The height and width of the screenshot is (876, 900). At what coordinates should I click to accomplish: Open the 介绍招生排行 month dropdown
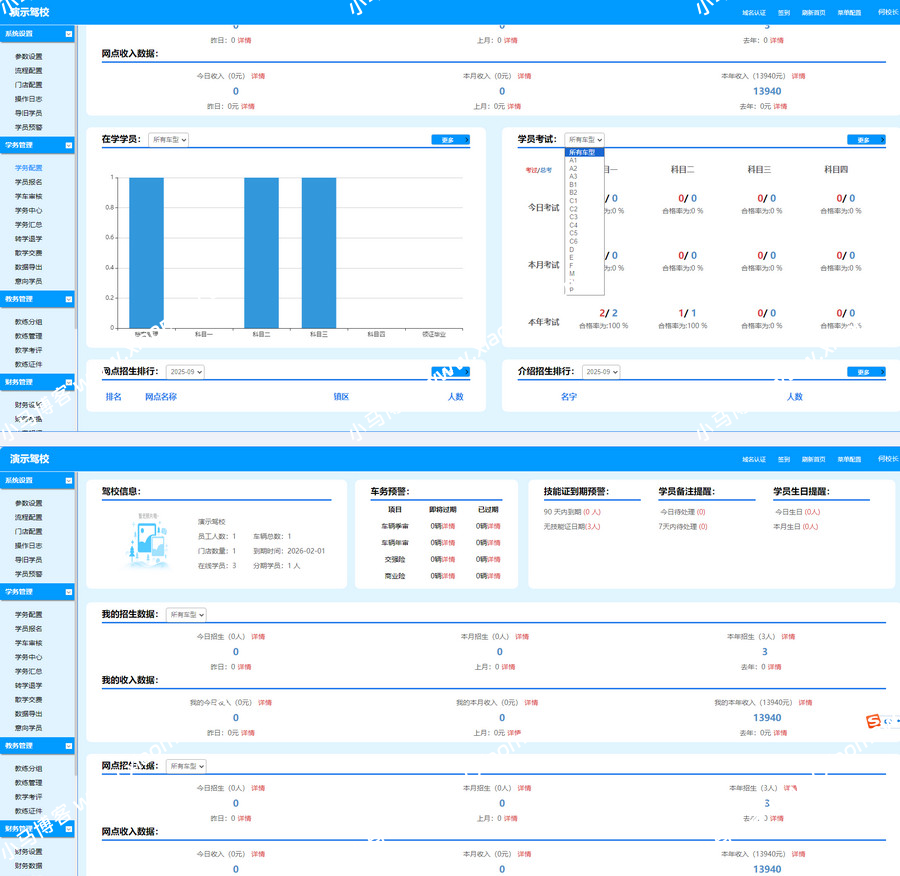601,372
